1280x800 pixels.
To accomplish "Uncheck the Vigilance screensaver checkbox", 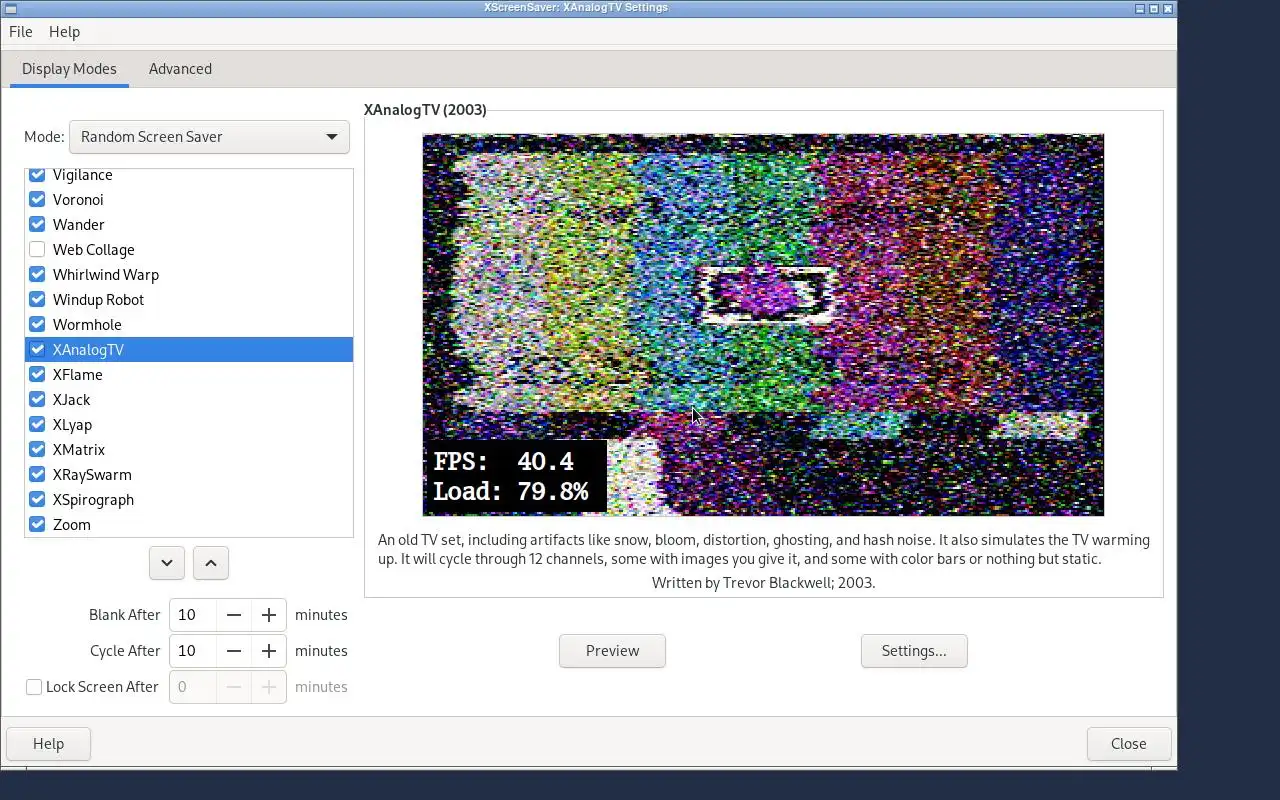I will 37,175.
